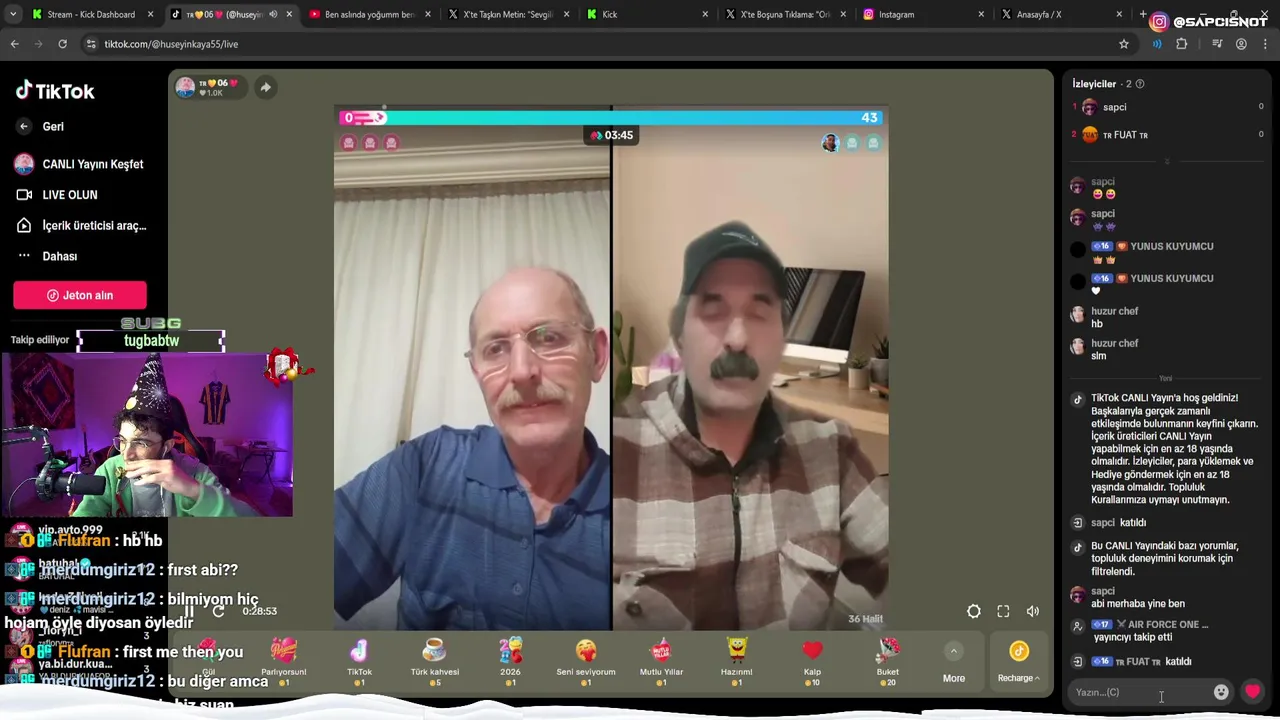This screenshot has width=1280, height=720.
Task: Send the Mutlu Yıllar gift
Action: tap(661, 661)
